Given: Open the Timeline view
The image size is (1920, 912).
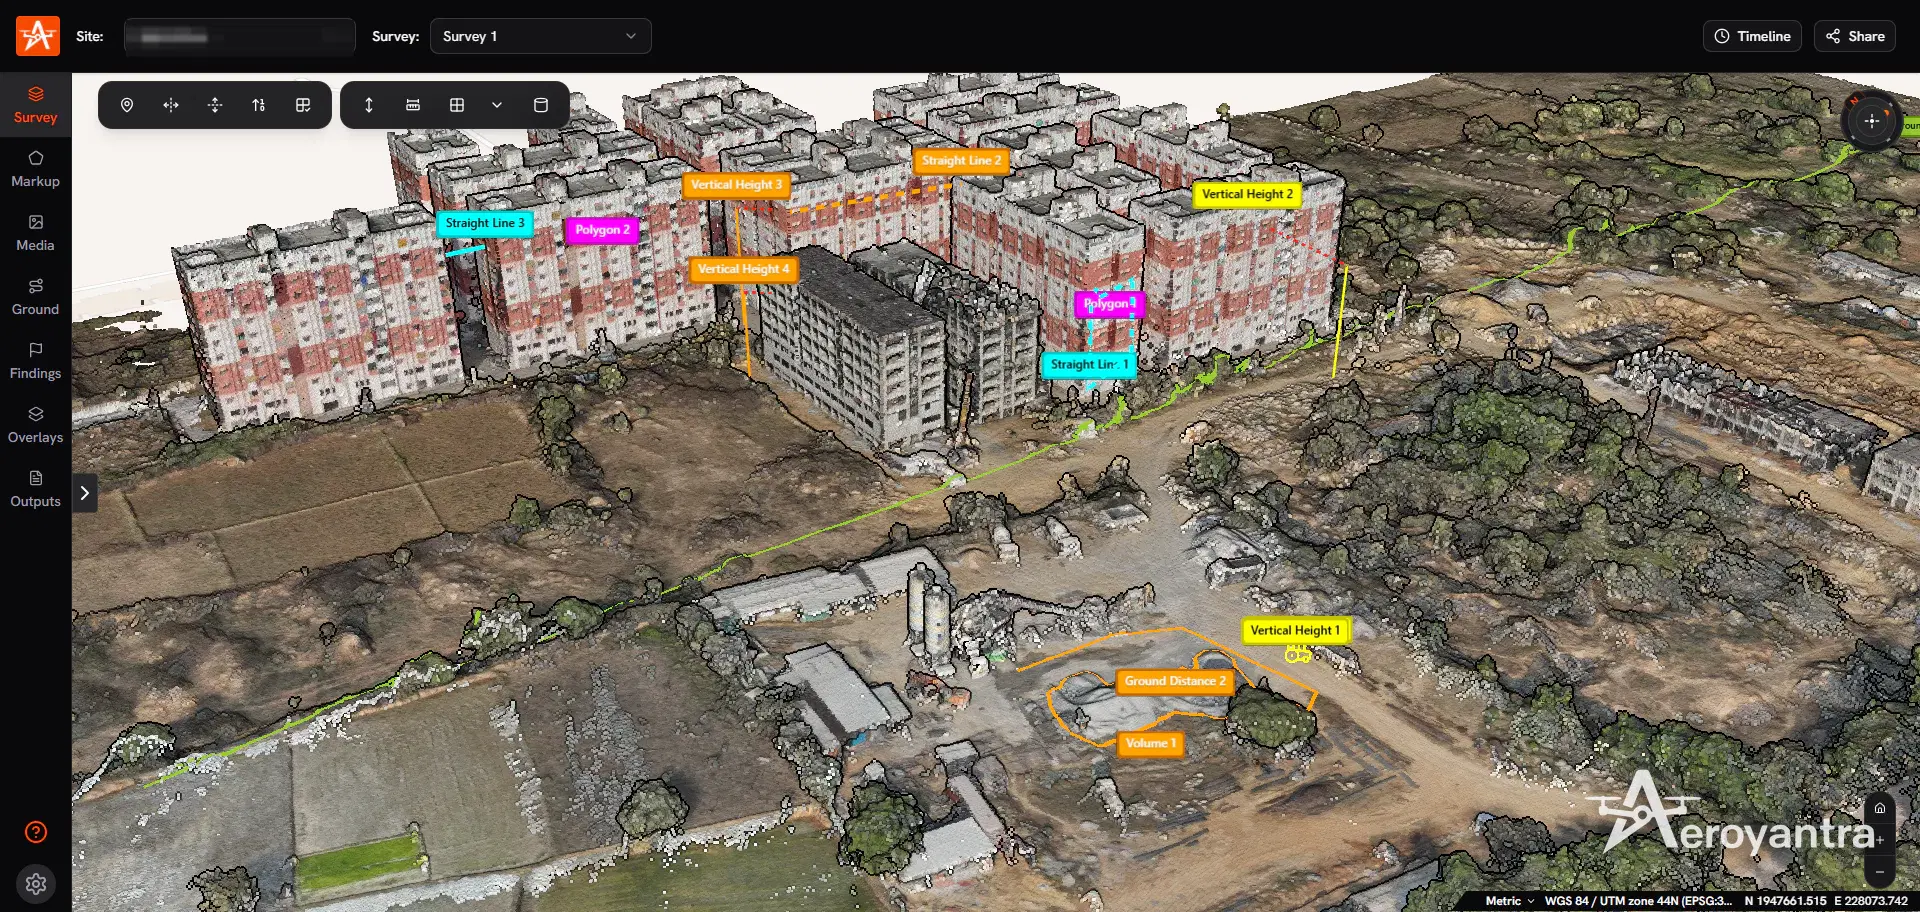Looking at the screenshot, I should pos(1752,36).
